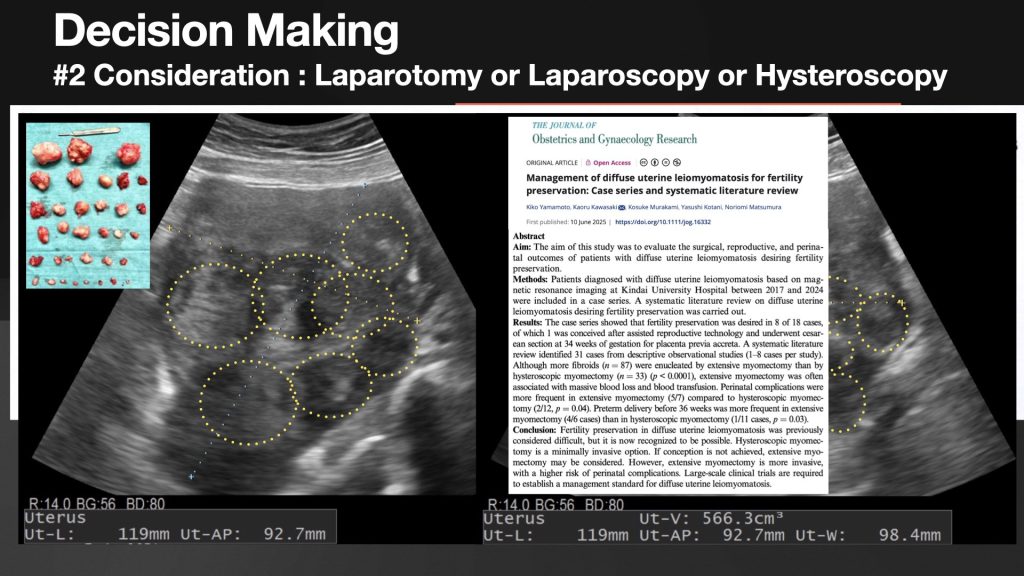Click the "Uterus" label in the right measurement box
1024x576 pixels.
coord(514,519)
